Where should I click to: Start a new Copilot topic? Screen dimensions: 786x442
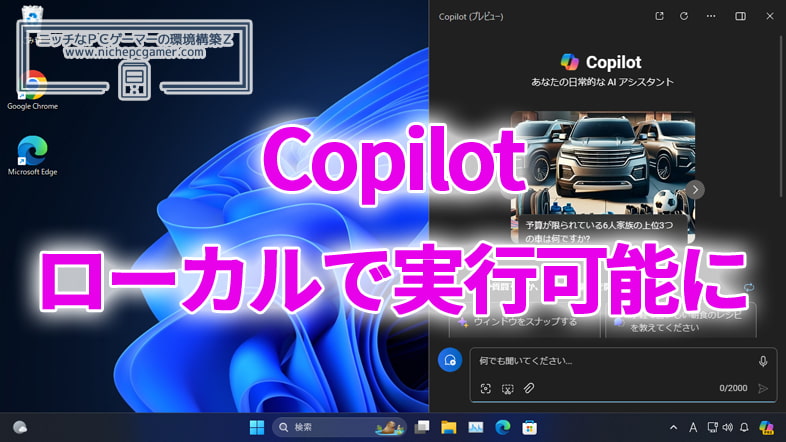coord(450,360)
